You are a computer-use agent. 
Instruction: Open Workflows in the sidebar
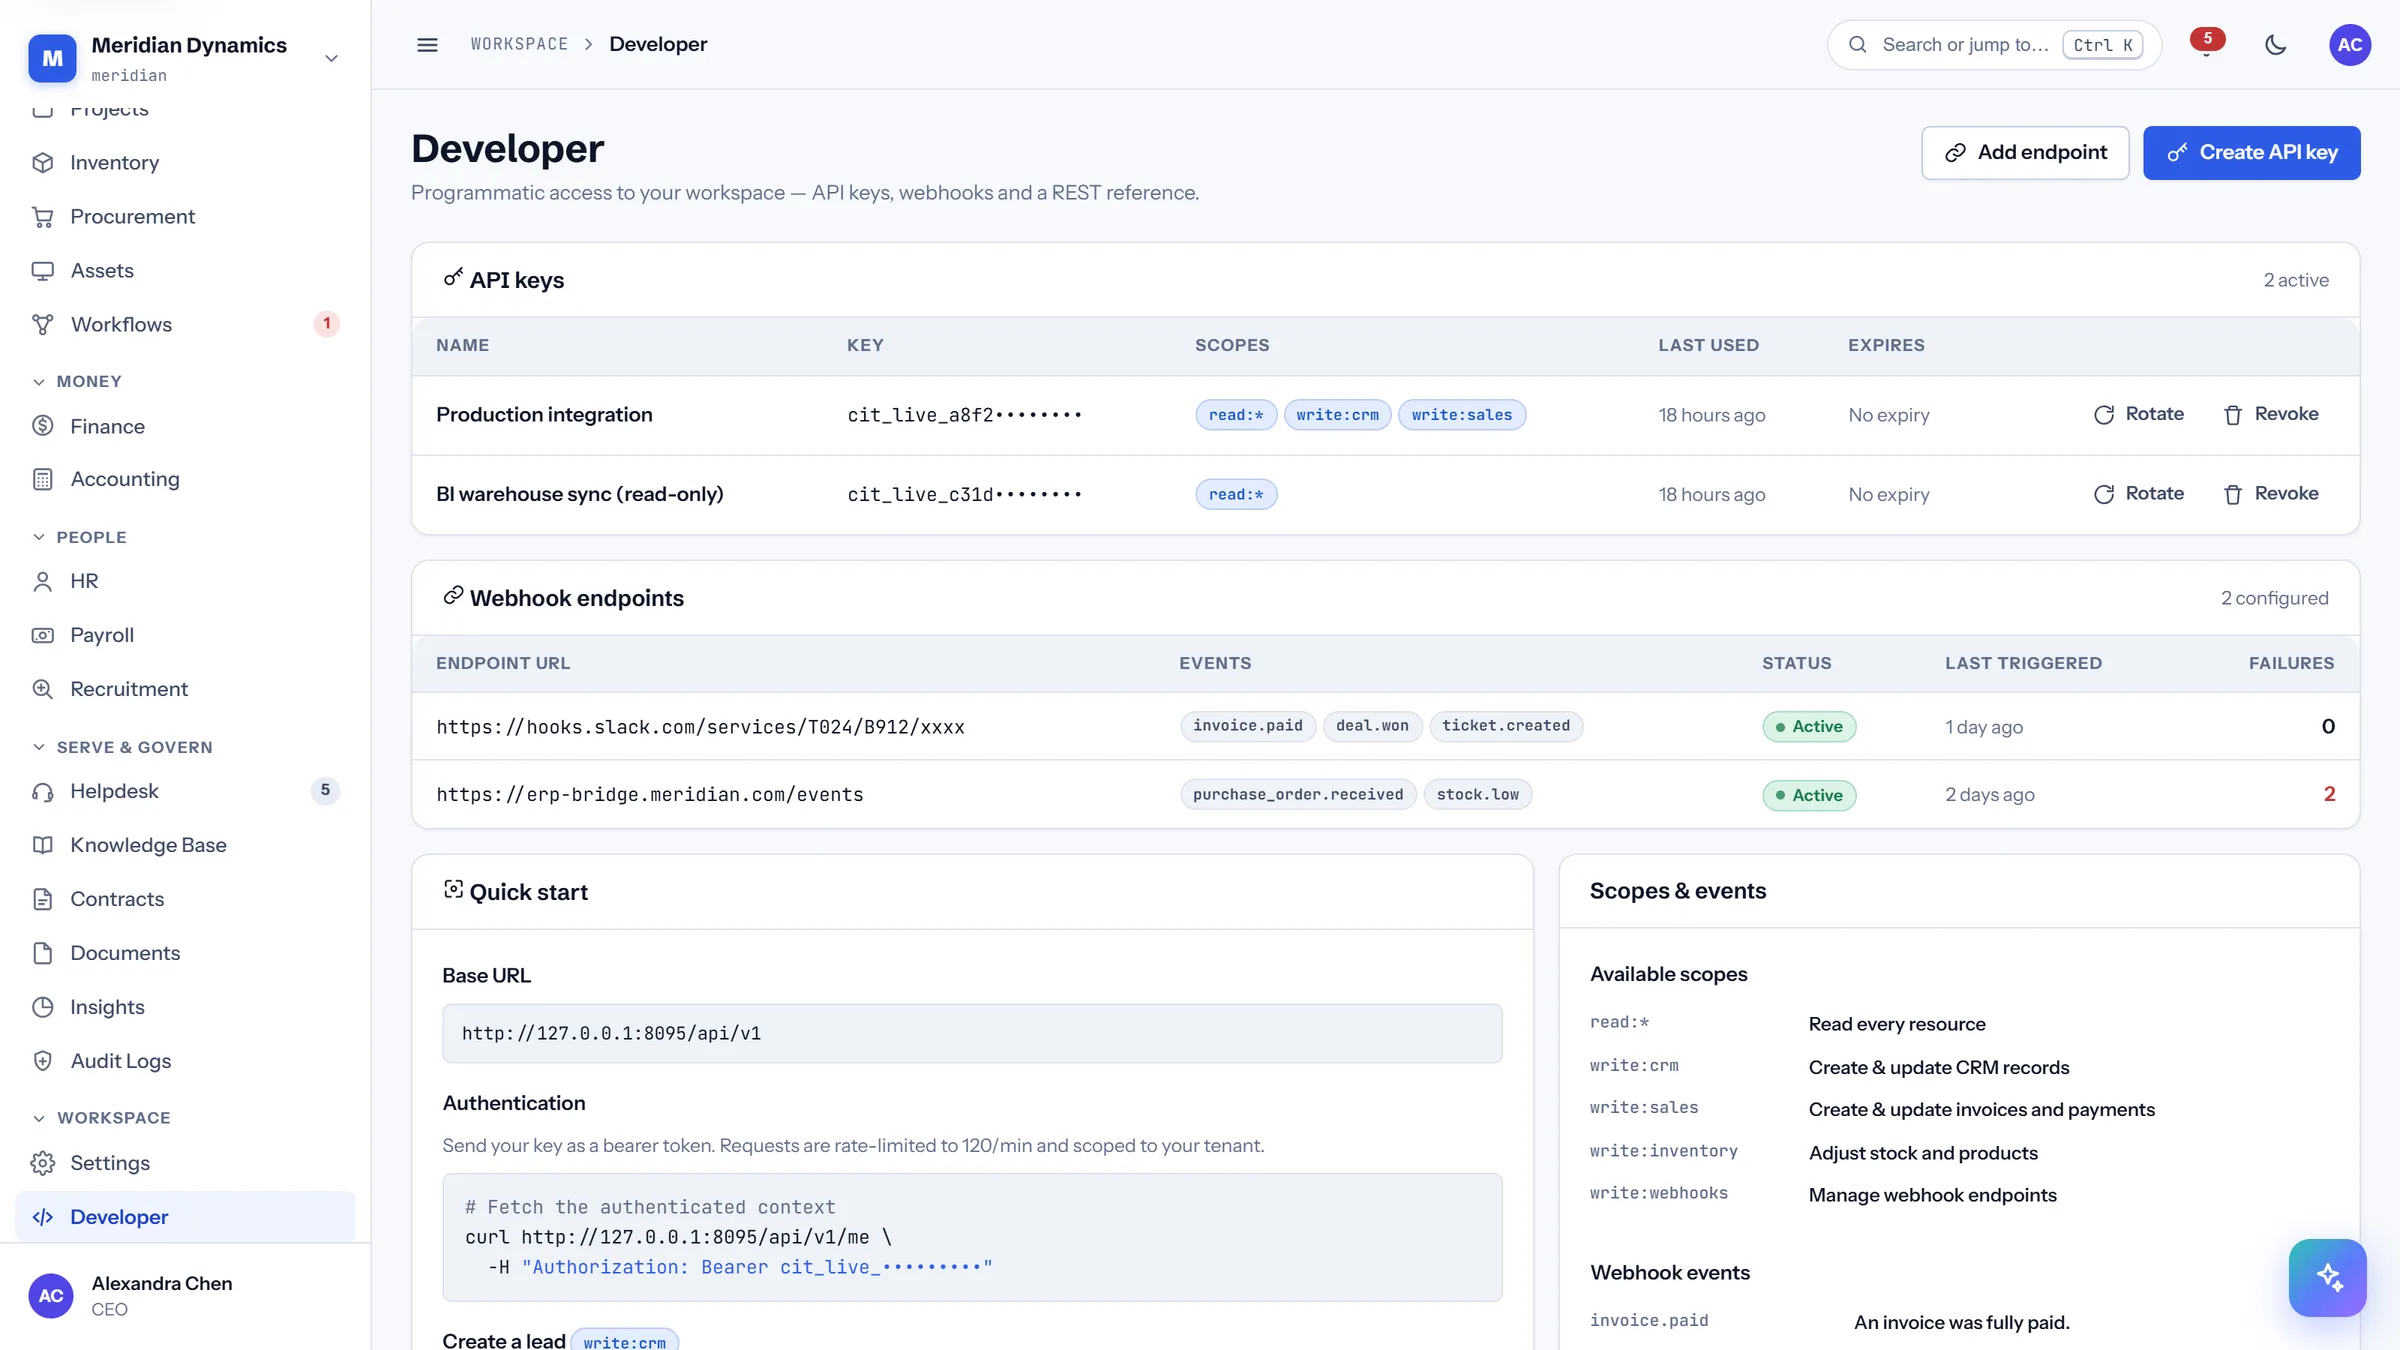(x=186, y=324)
